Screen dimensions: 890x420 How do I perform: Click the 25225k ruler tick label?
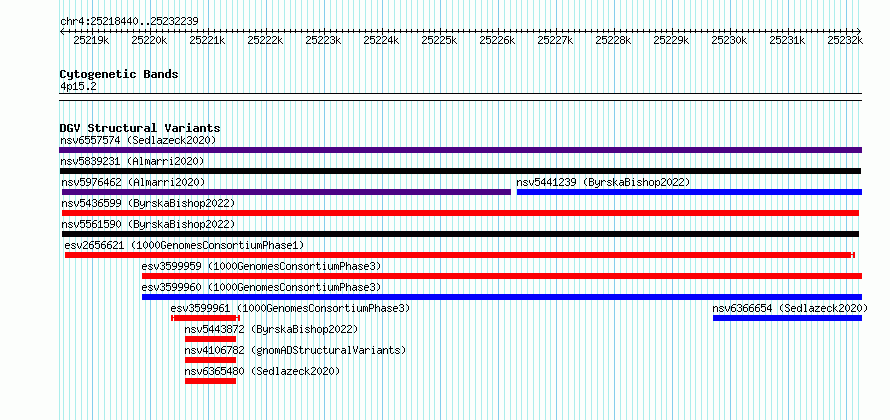[439, 40]
